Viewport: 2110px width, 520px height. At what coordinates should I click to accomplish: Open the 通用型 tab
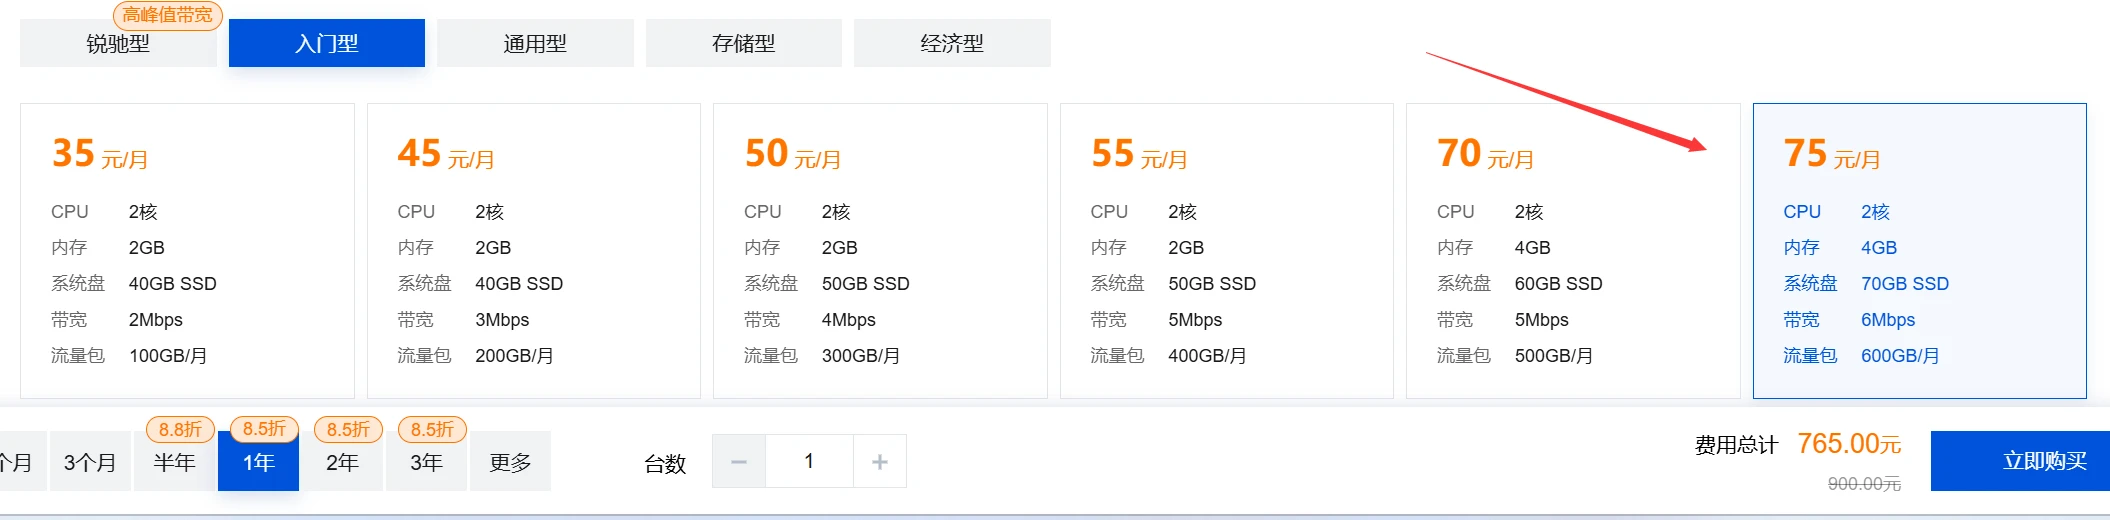click(535, 44)
